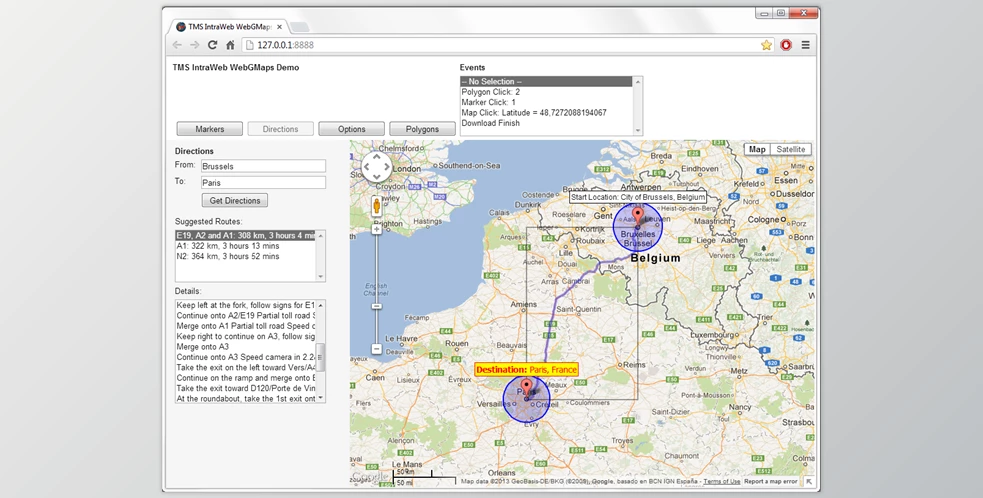
Task: Select route A1: 322 km, 3 hours 13 mins
Action: point(246,246)
